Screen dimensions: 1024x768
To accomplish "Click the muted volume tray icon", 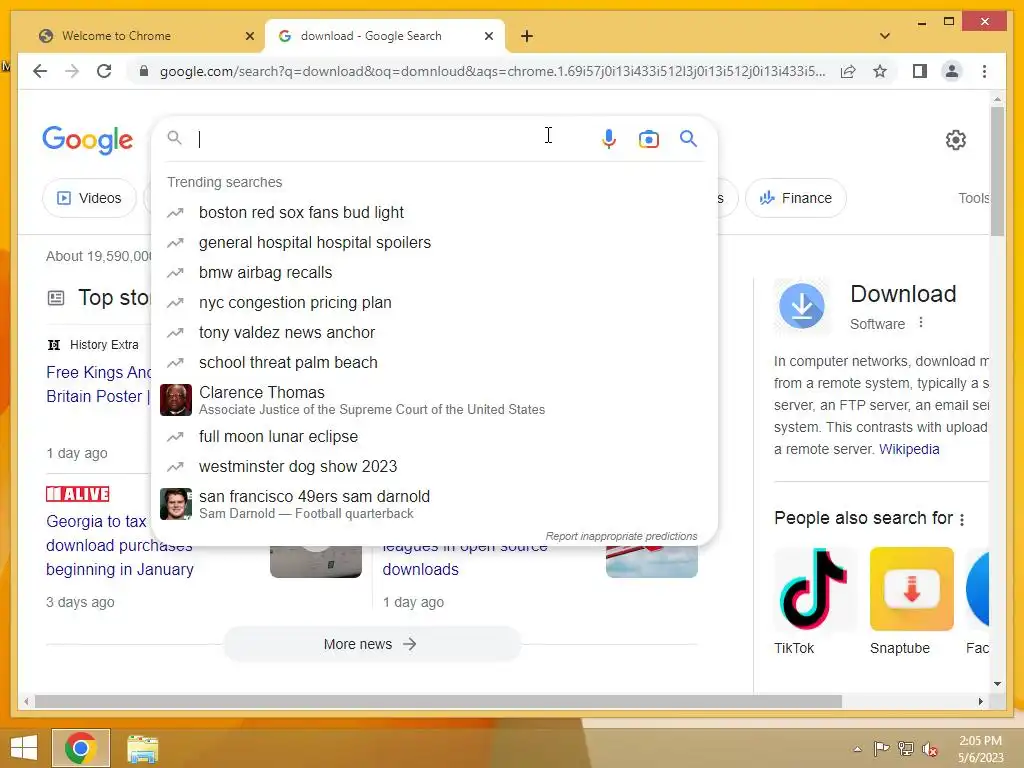I will 930,749.
